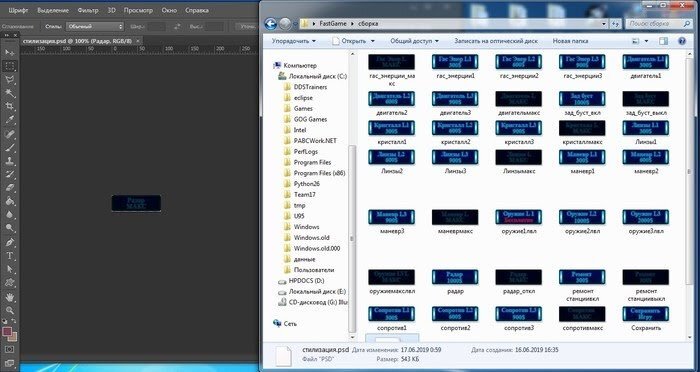
Task: Open the Фильтр menu
Action: pyautogui.click(x=88, y=10)
